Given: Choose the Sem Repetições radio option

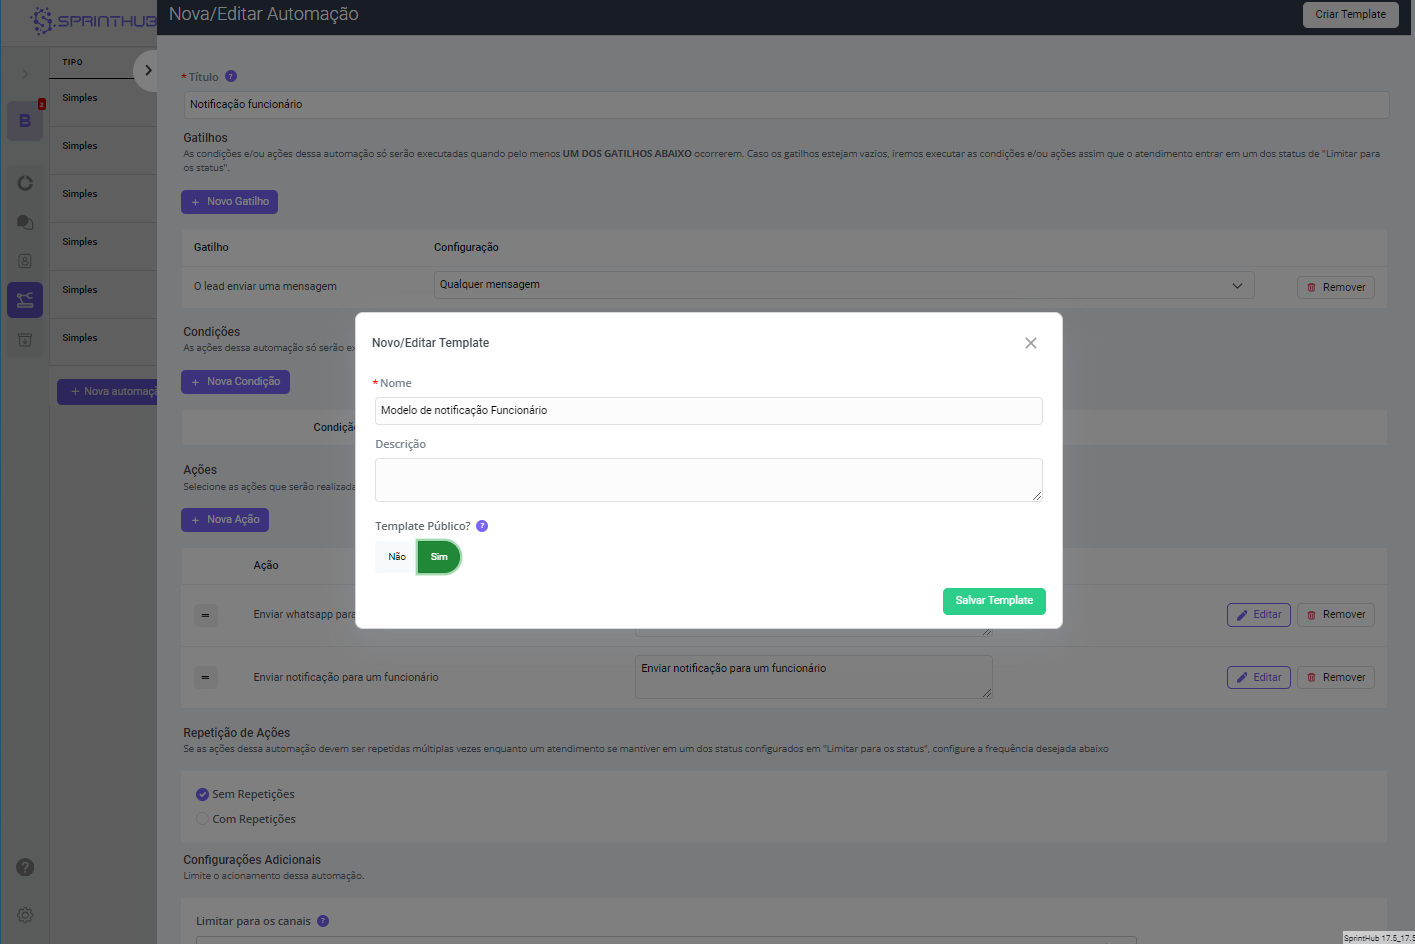Looking at the screenshot, I should click(203, 794).
